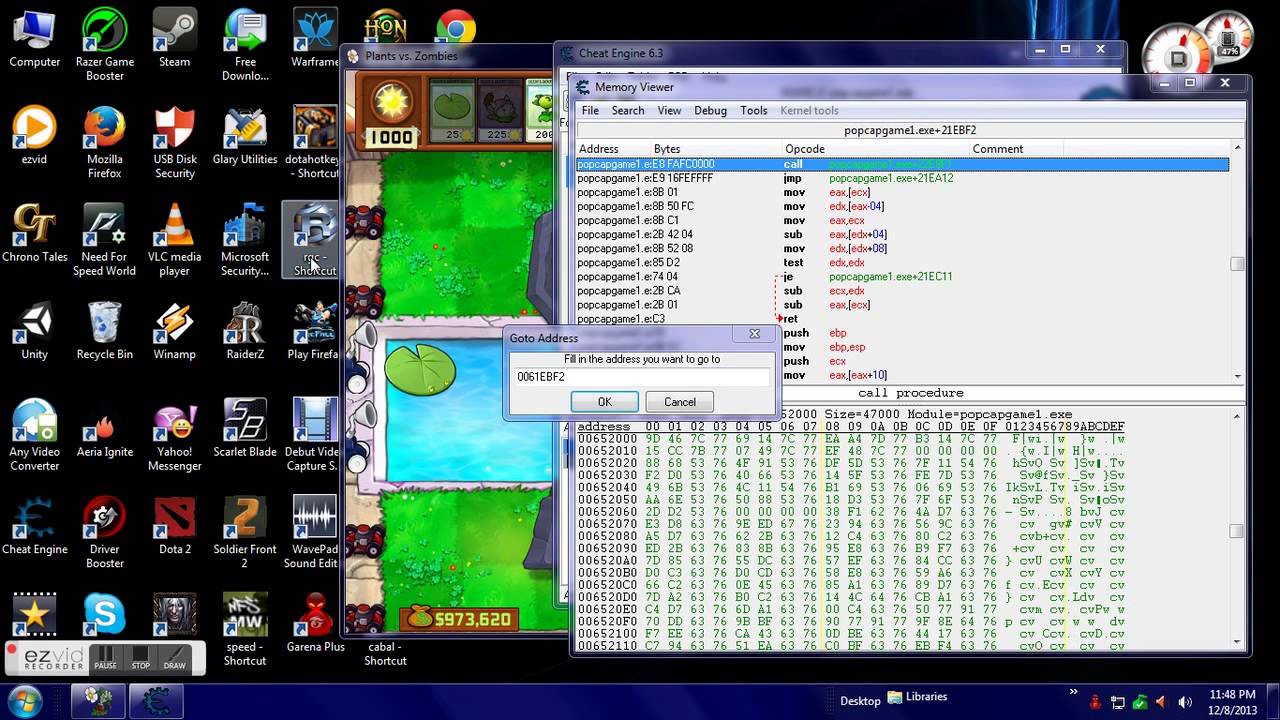This screenshot has height=720, width=1280.
Task: Click the ezvid recorder Pause button
Action: point(105,658)
